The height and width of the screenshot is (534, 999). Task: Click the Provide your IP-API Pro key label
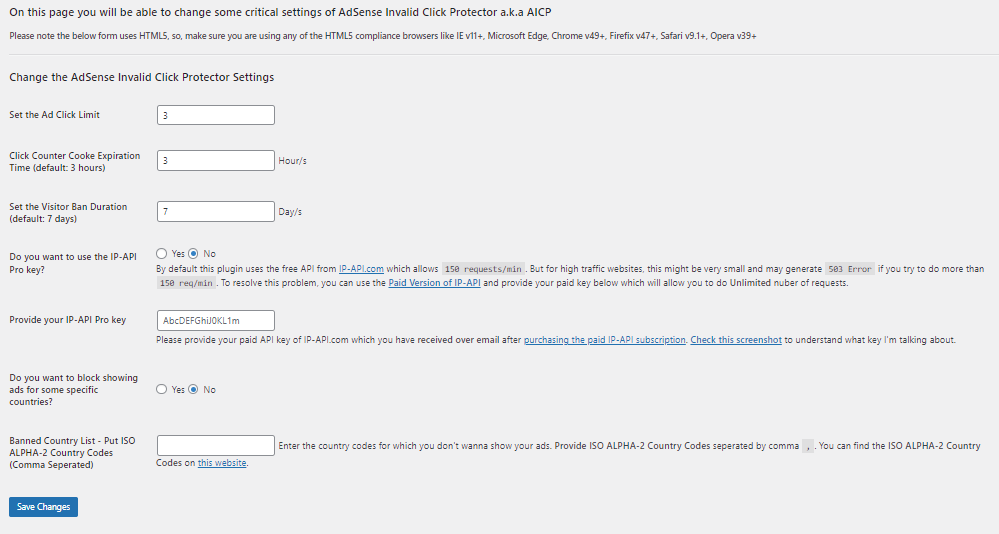click(x=68, y=321)
